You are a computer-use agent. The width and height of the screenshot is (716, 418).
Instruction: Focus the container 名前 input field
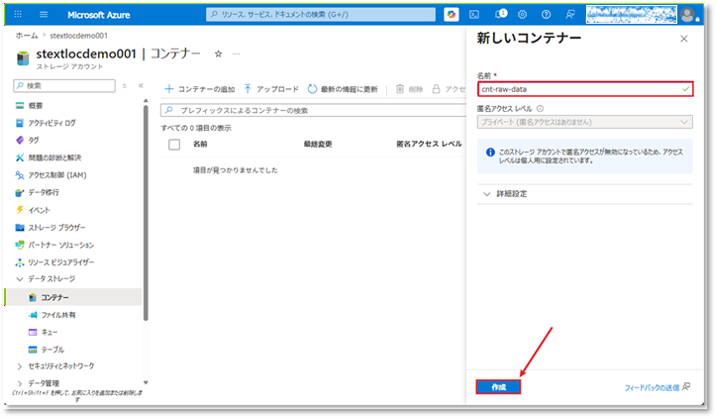585,89
